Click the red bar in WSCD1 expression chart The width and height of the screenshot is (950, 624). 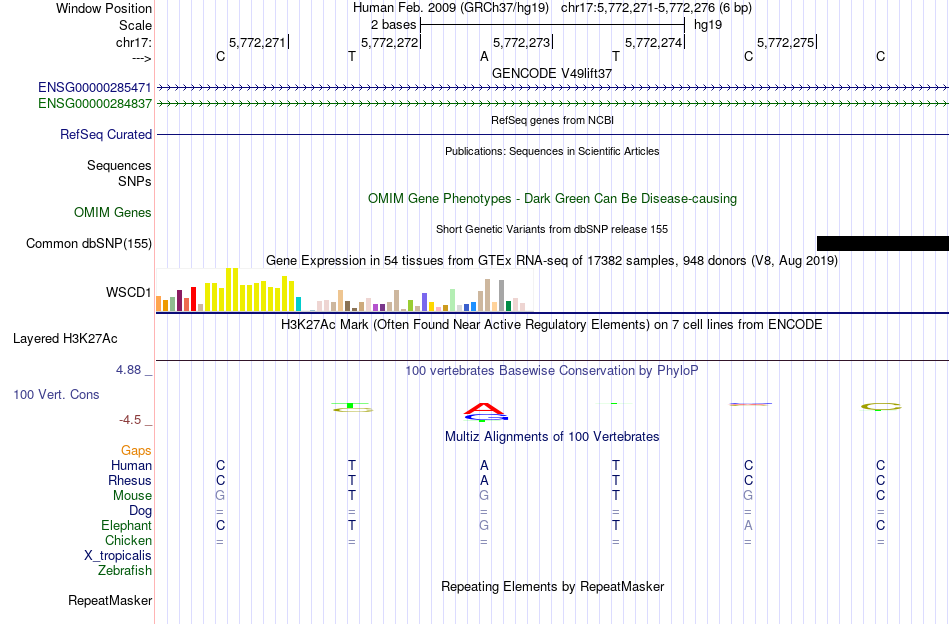point(193,299)
